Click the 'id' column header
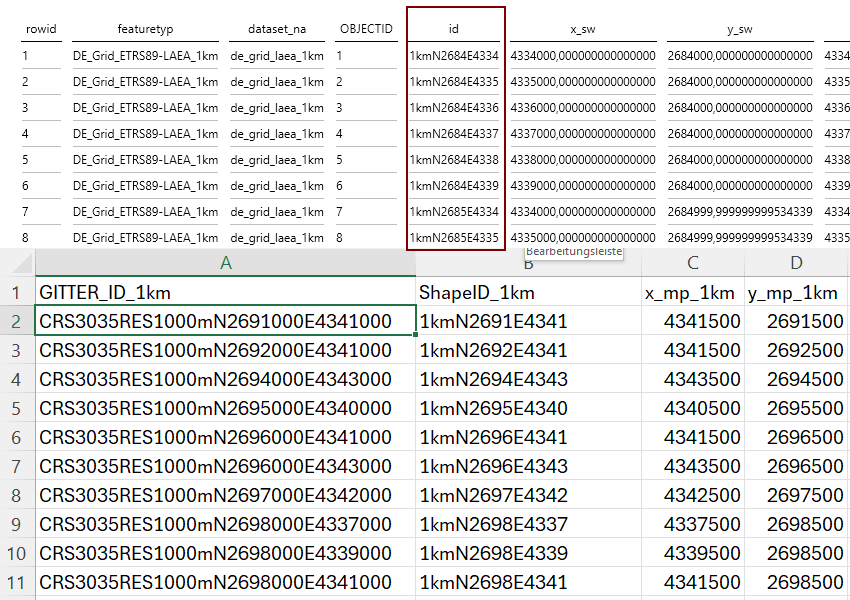Image resolution: width=850 pixels, height=600 pixels. 453,30
